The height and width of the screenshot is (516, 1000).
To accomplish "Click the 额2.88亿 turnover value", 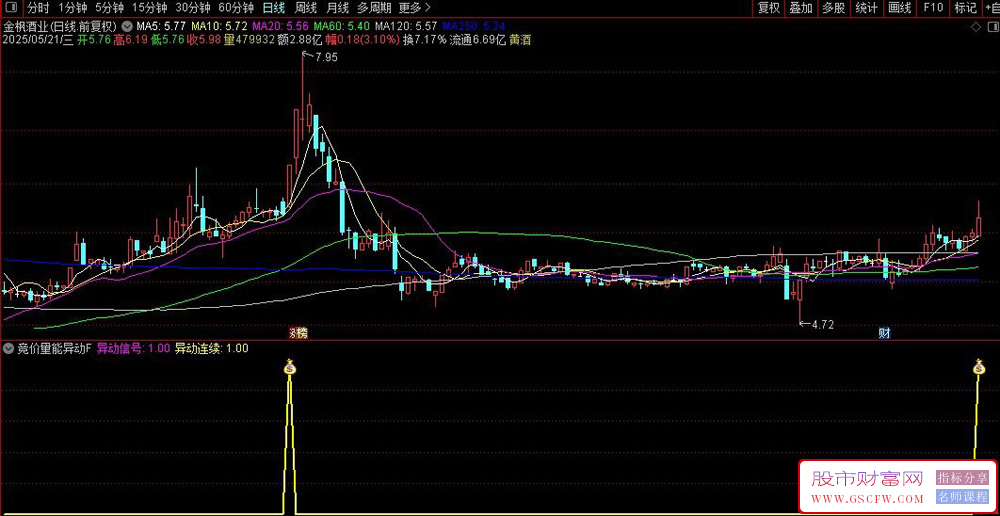I will 300,40.
